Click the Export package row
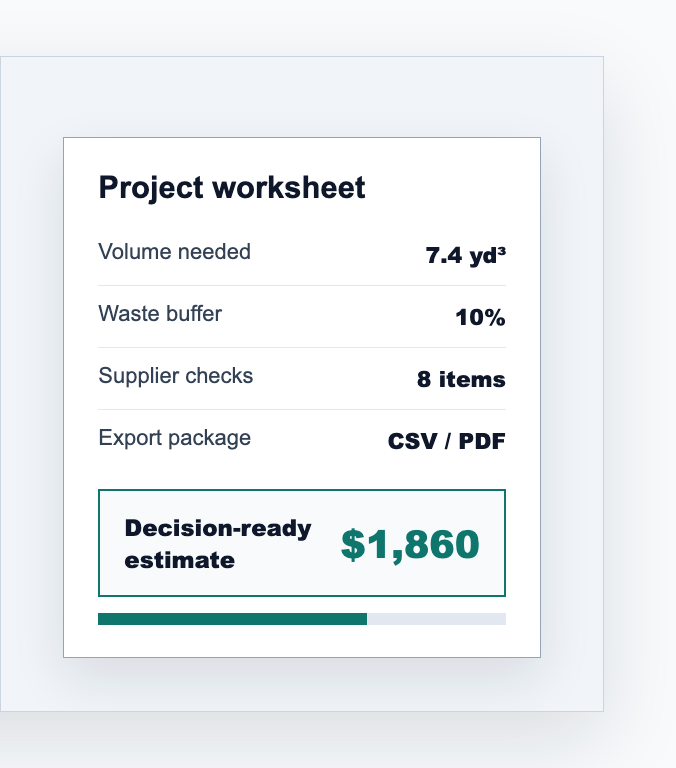 pyautogui.click(x=302, y=441)
